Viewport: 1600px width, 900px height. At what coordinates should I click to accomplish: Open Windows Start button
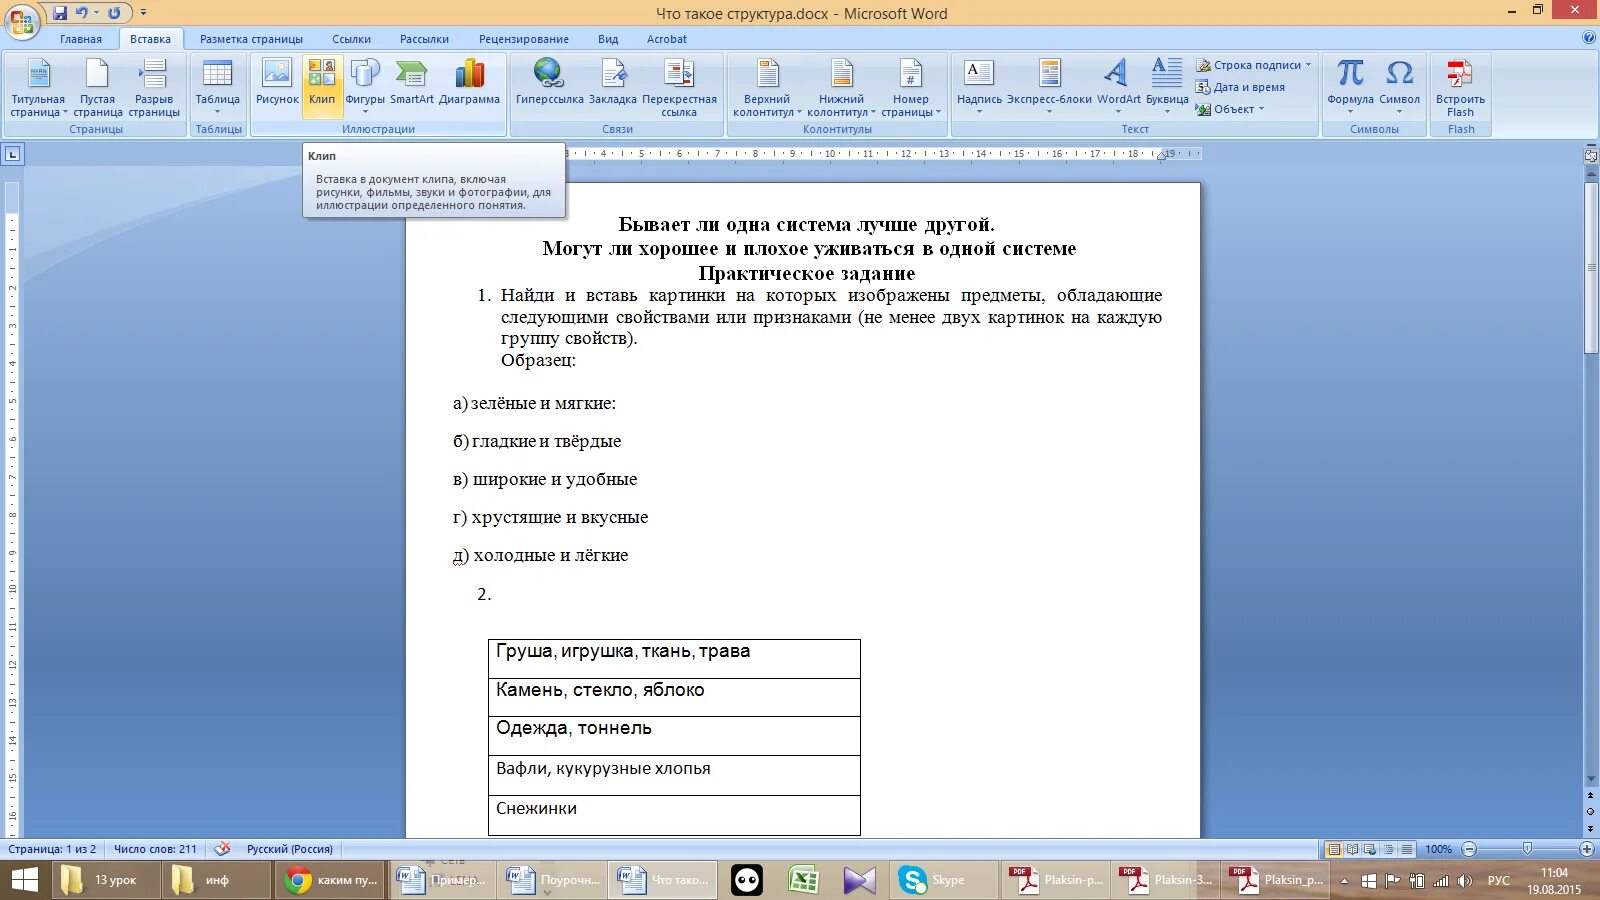(24, 880)
